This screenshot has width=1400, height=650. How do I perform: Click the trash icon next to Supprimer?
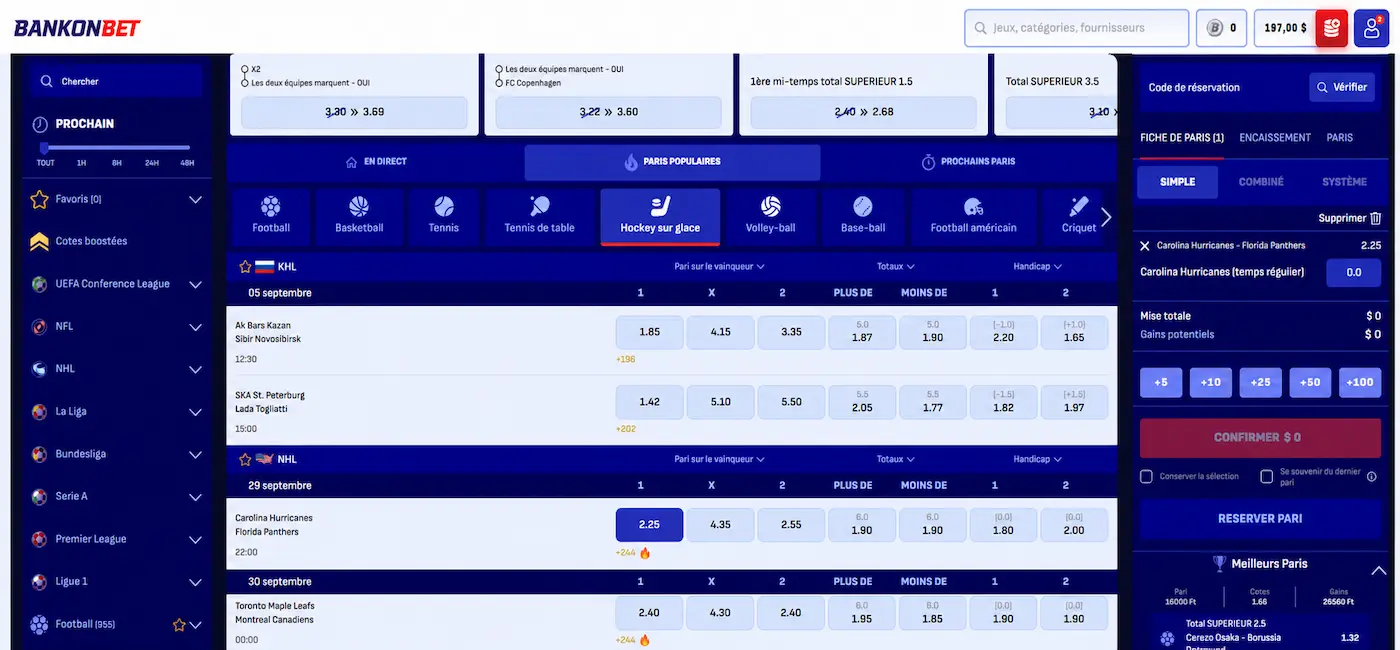[1375, 218]
